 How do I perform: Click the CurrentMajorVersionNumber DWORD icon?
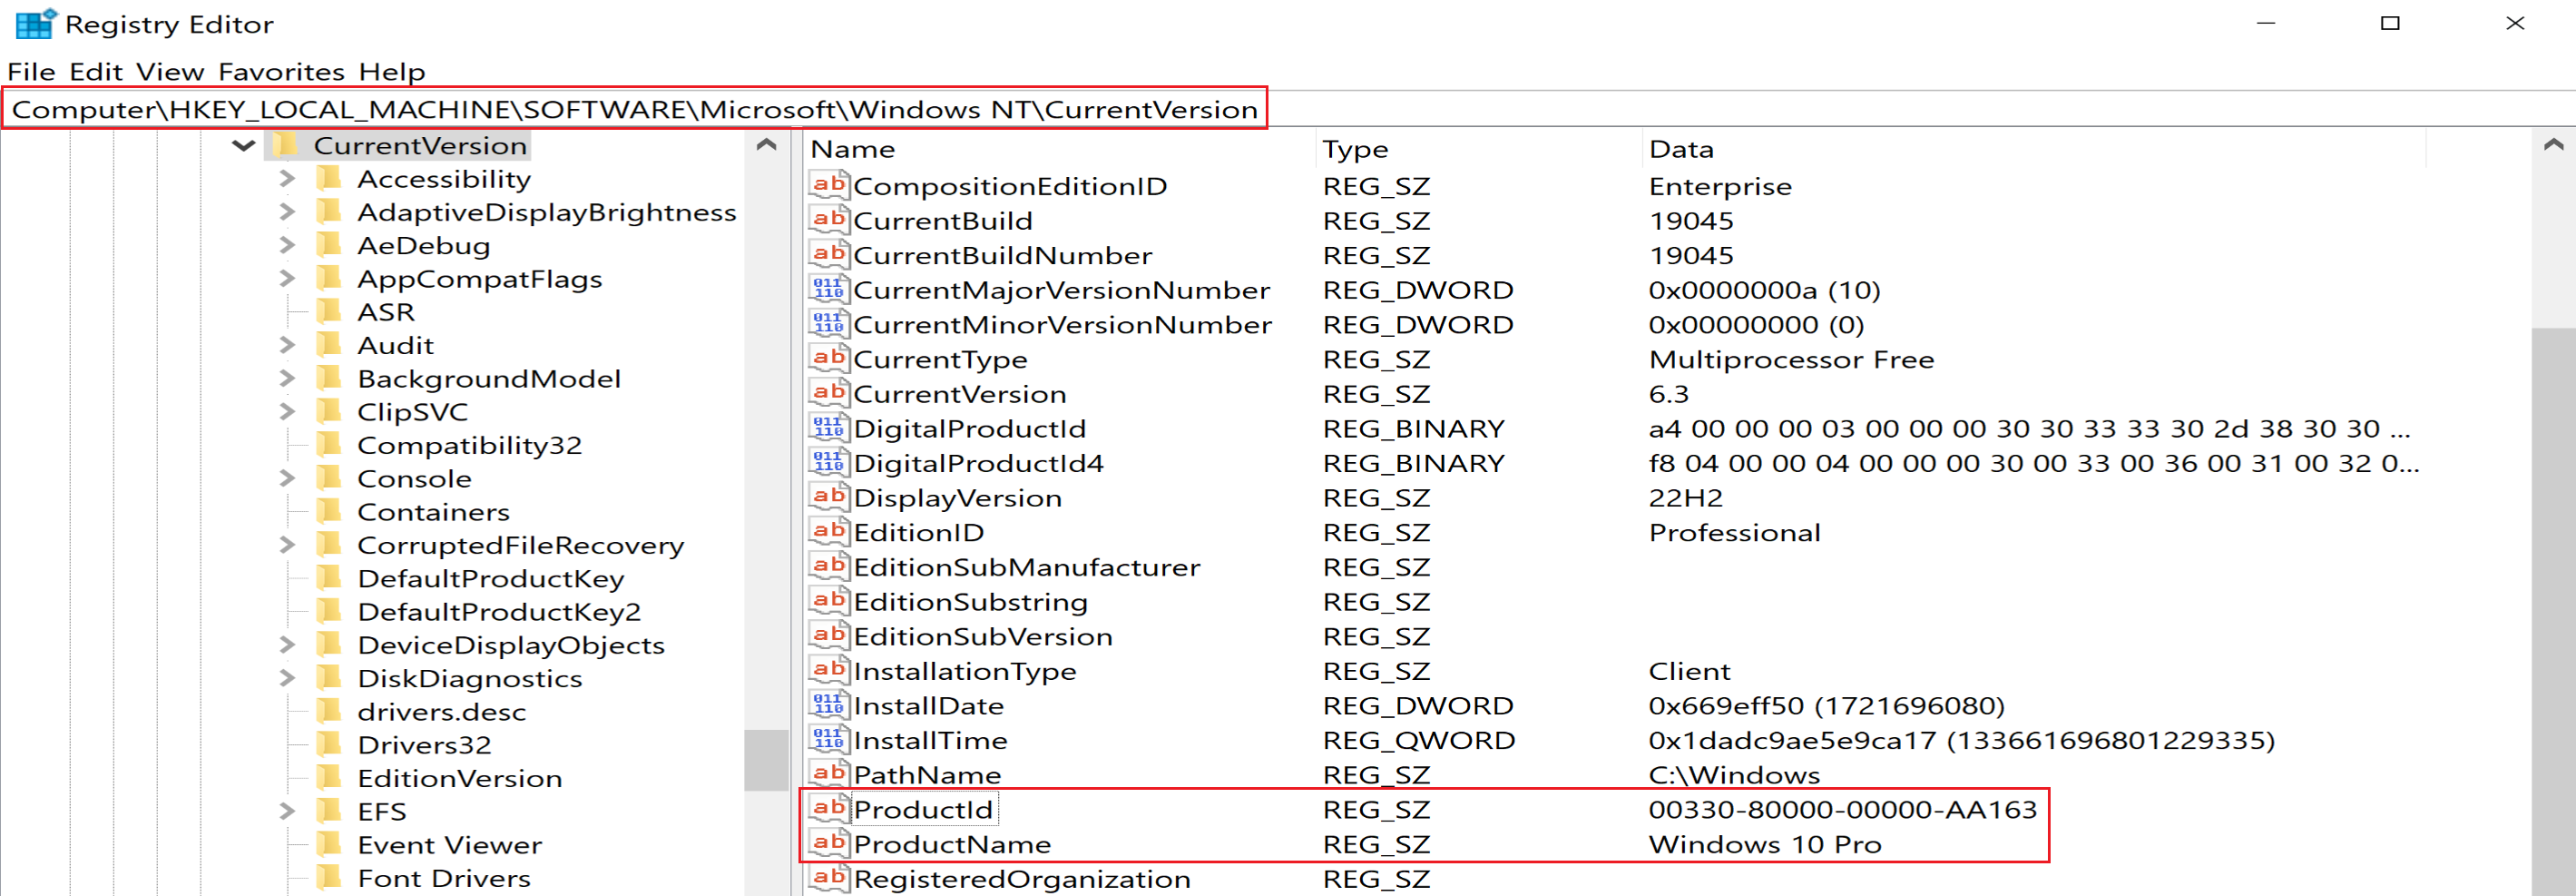[x=828, y=289]
